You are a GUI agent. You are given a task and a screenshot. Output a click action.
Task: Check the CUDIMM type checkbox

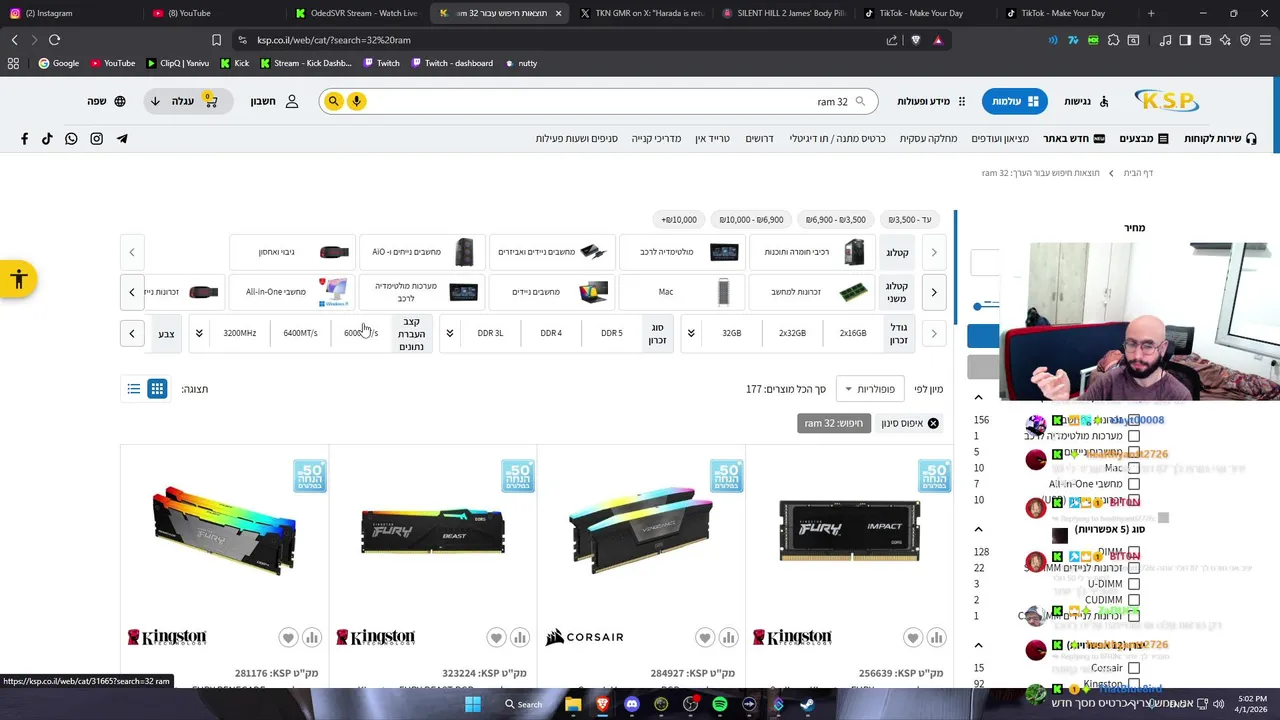1133,600
